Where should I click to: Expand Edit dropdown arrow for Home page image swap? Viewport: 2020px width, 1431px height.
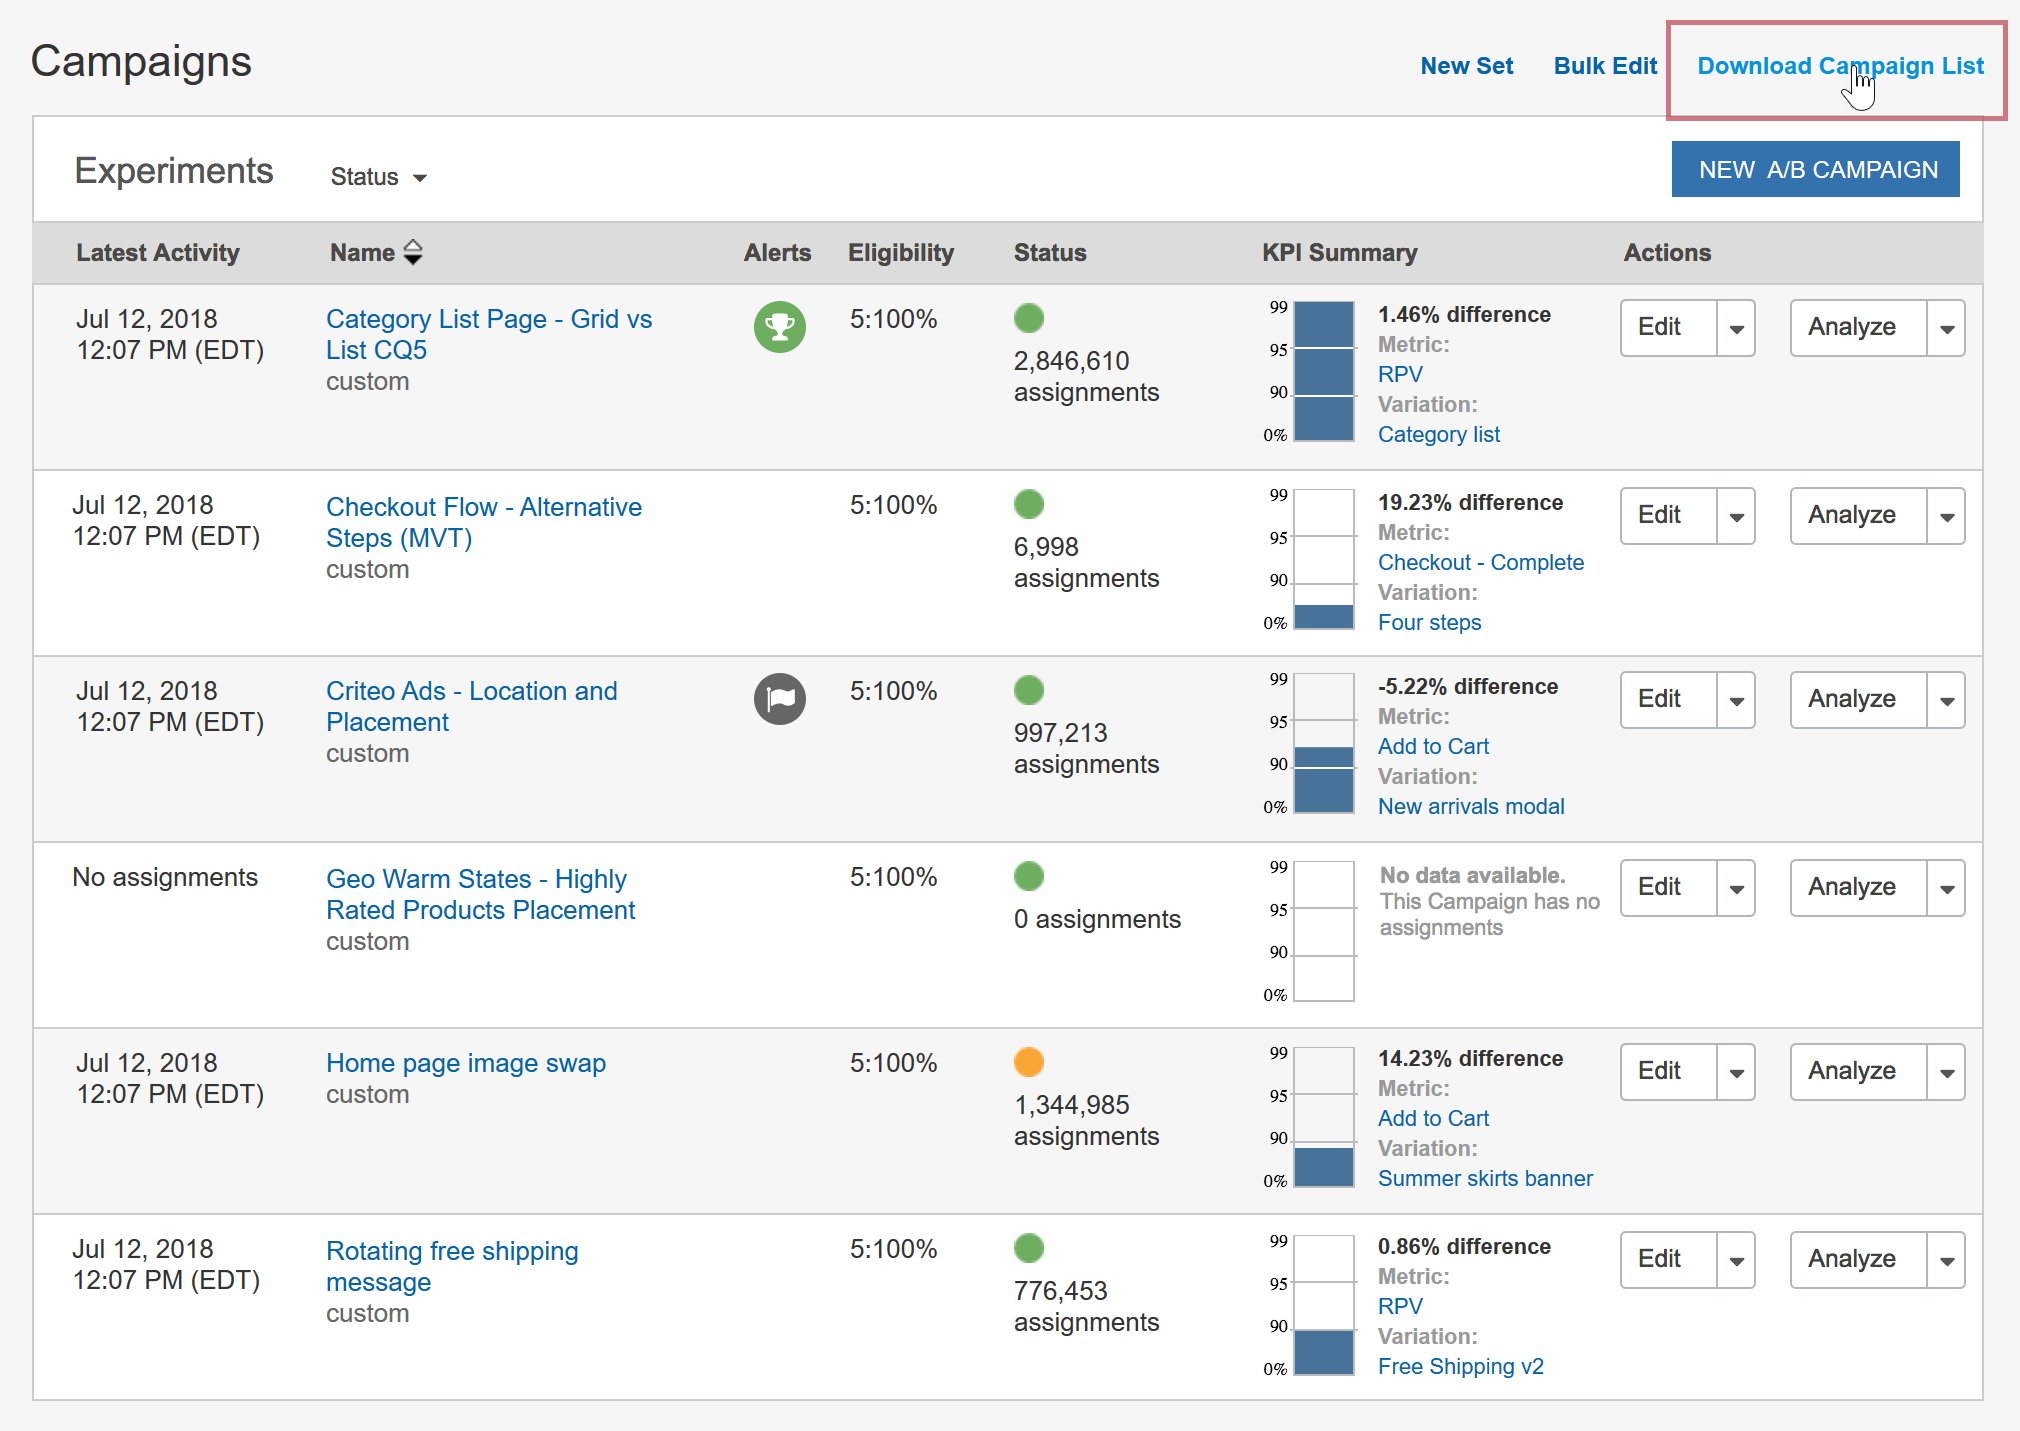[1736, 1072]
